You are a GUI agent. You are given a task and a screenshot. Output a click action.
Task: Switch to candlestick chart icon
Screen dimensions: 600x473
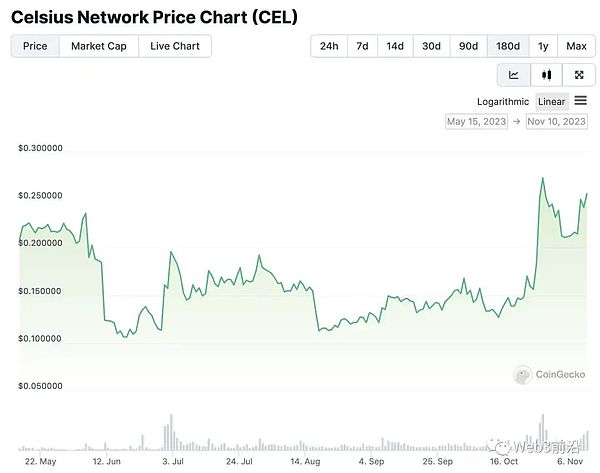546,75
